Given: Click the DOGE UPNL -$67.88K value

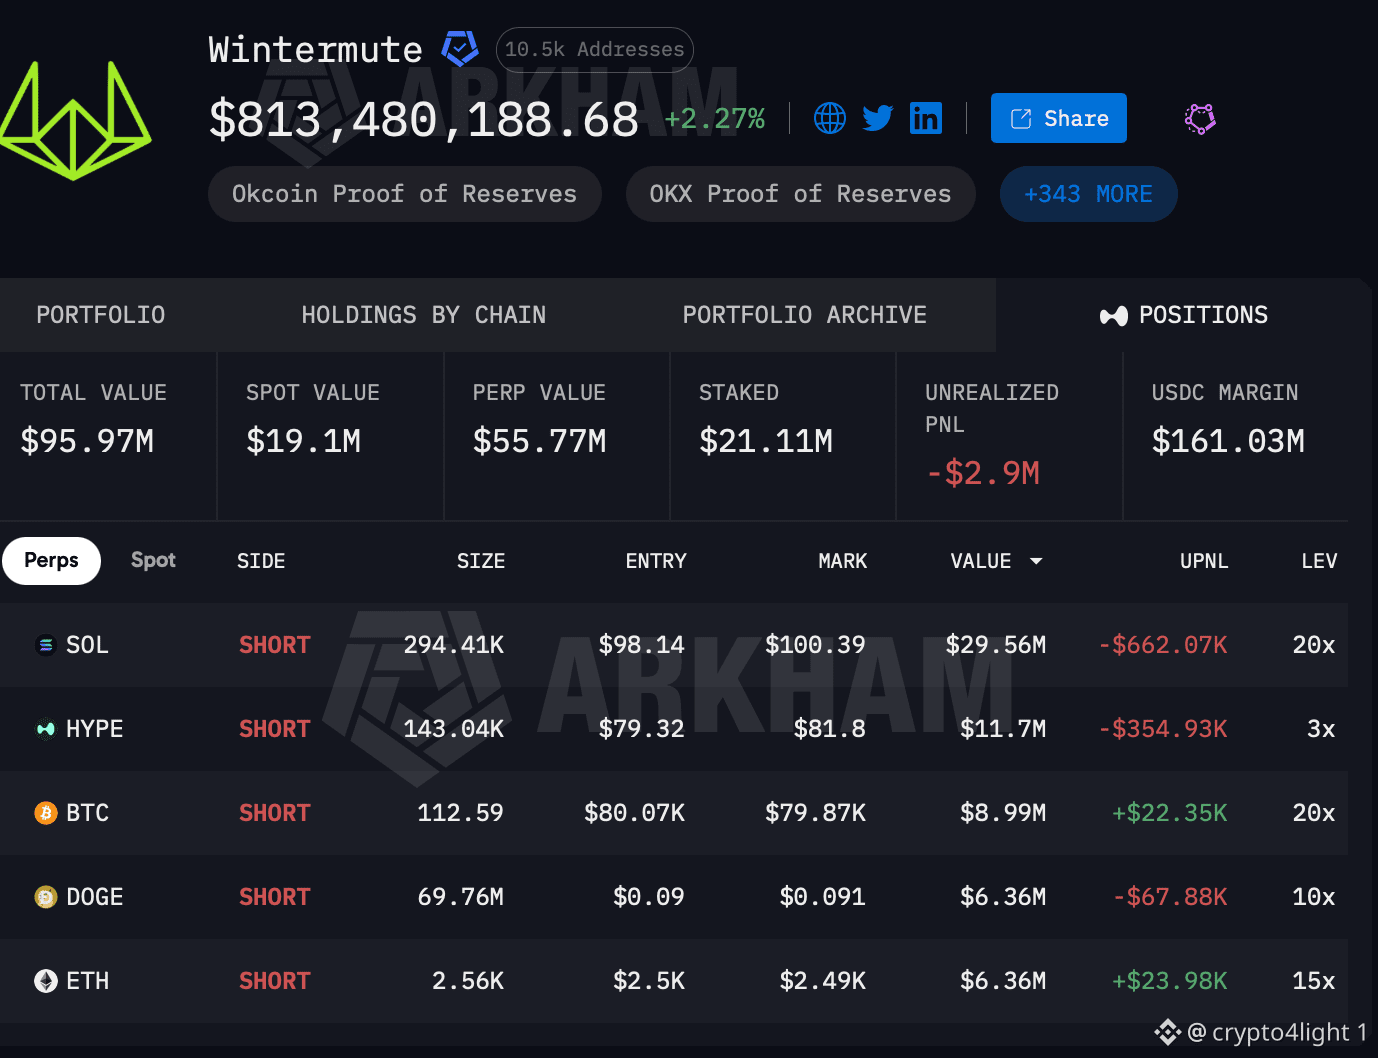Looking at the screenshot, I should point(1170,897).
